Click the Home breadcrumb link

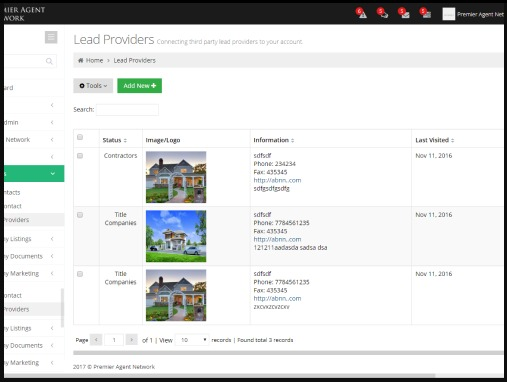tap(94, 60)
